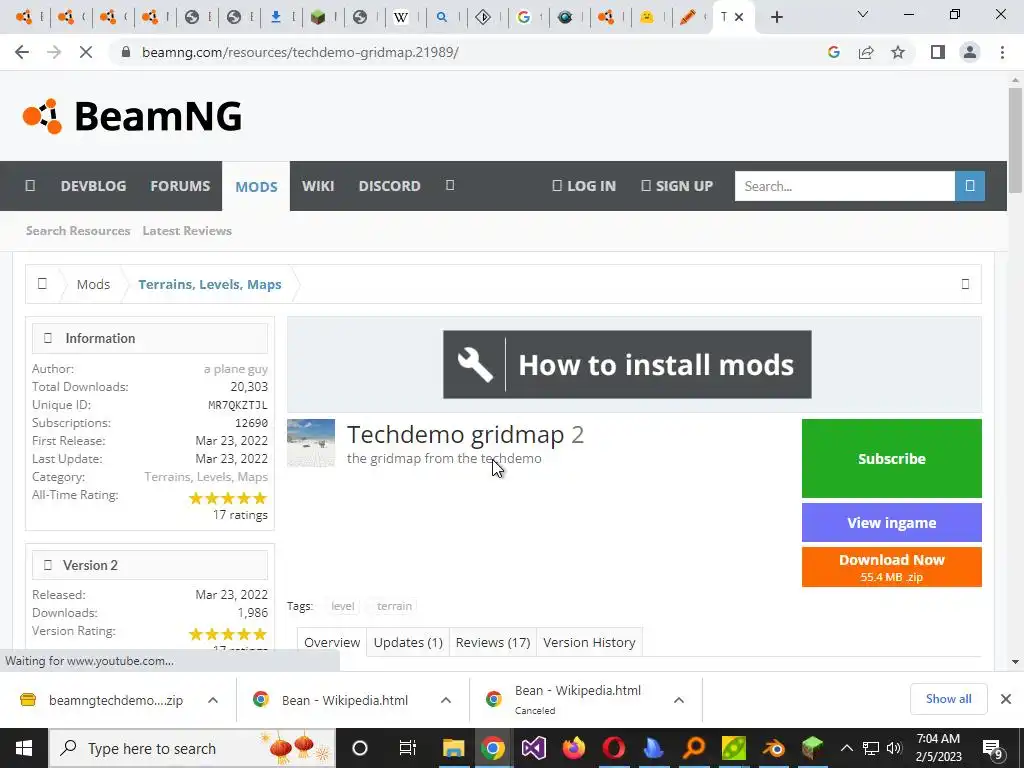This screenshot has height=768, width=1024.
Task: Click the breadcrumb home icon before Mods
Action: coord(42,284)
